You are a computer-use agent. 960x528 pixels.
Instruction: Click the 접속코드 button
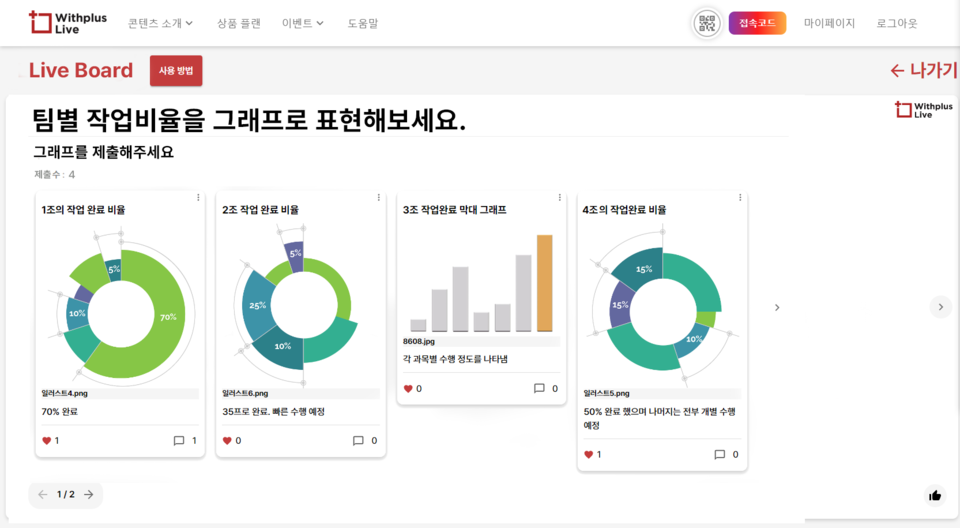(x=757, y=23)
